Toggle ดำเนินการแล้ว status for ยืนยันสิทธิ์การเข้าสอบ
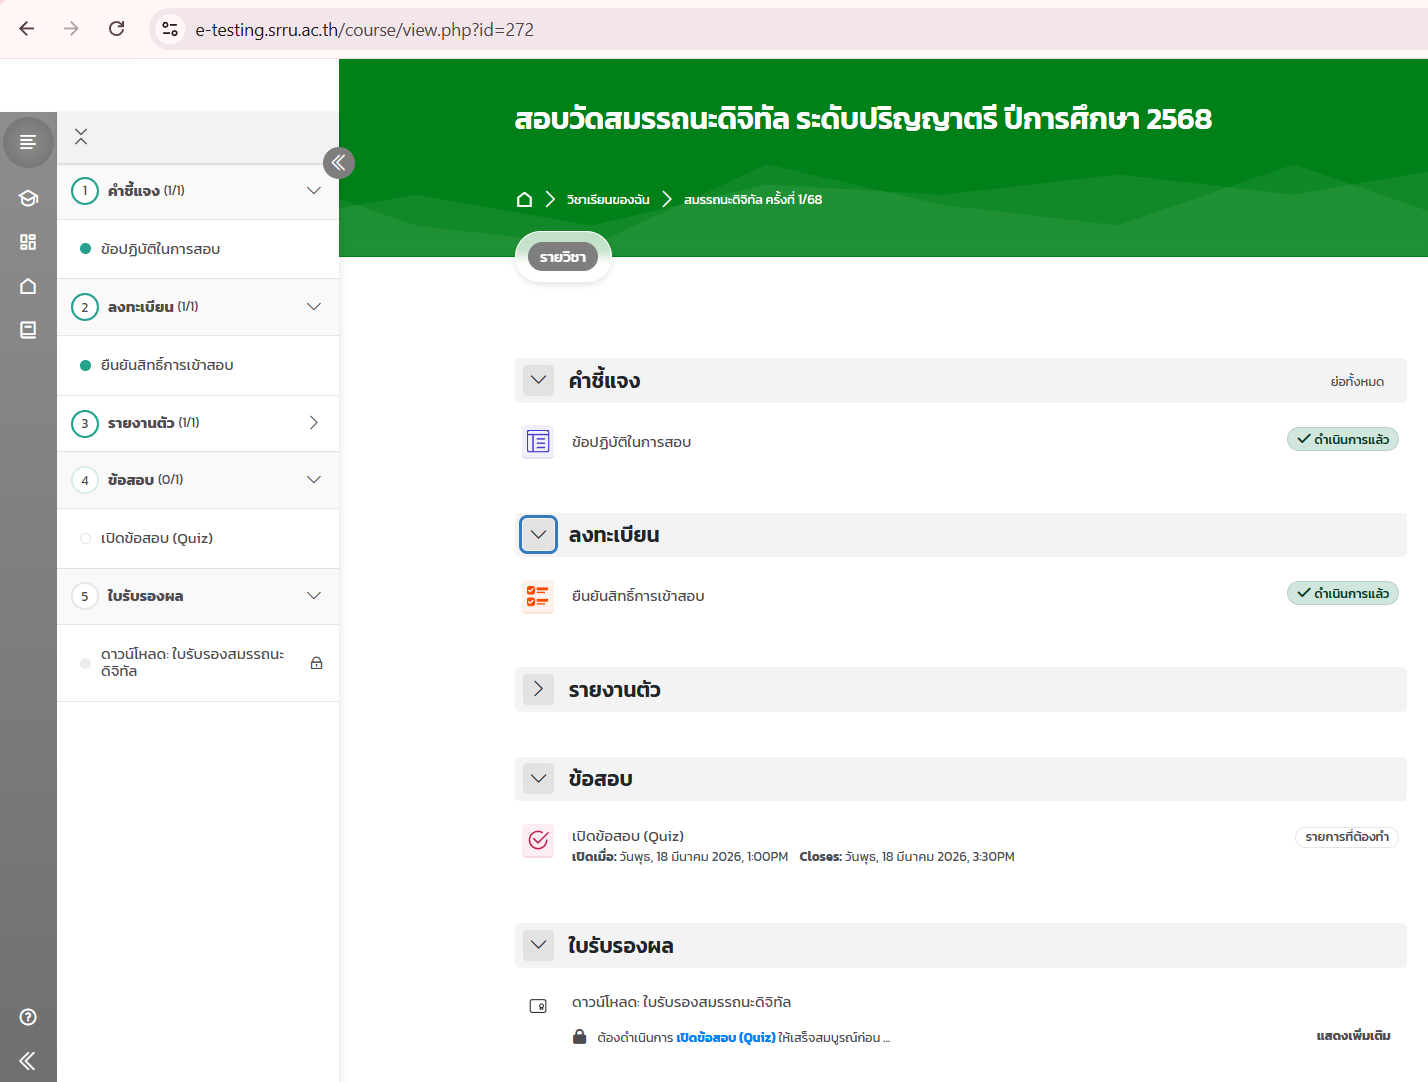Viewport: 1428px width, 1082px height. [1342, 594]
